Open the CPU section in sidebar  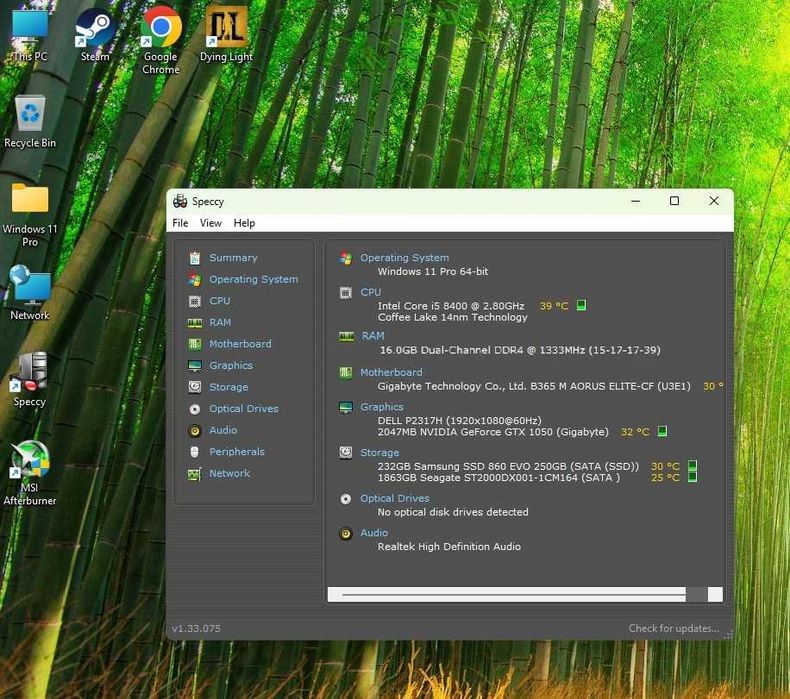(219, 301)
